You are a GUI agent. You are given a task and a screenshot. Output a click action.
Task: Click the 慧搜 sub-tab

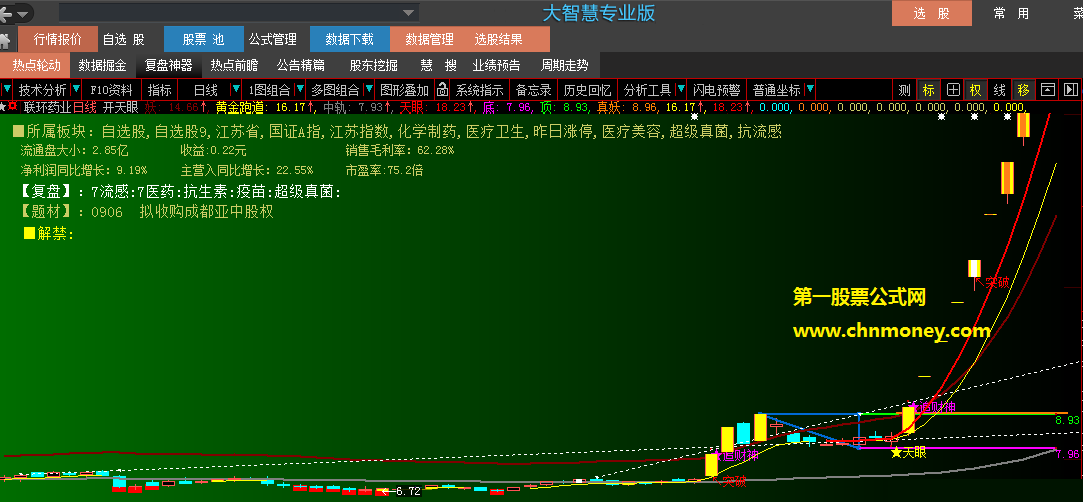[x=439, y=66]
